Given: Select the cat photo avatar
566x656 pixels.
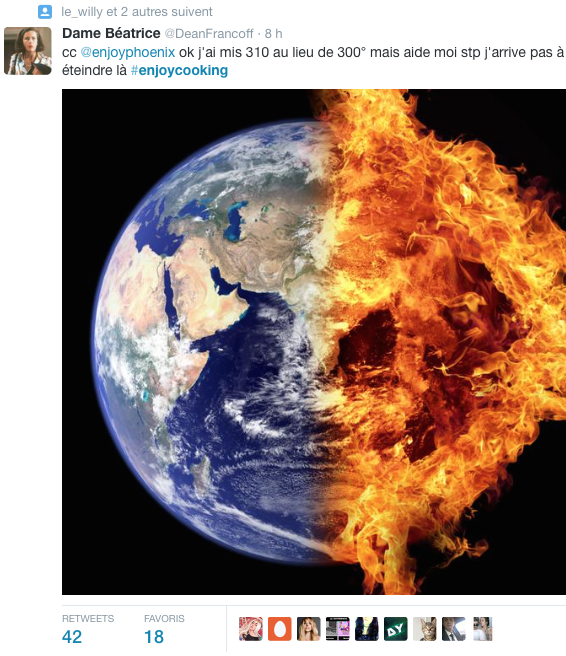Looking at the screenshot, I should (x=425, y=629).
